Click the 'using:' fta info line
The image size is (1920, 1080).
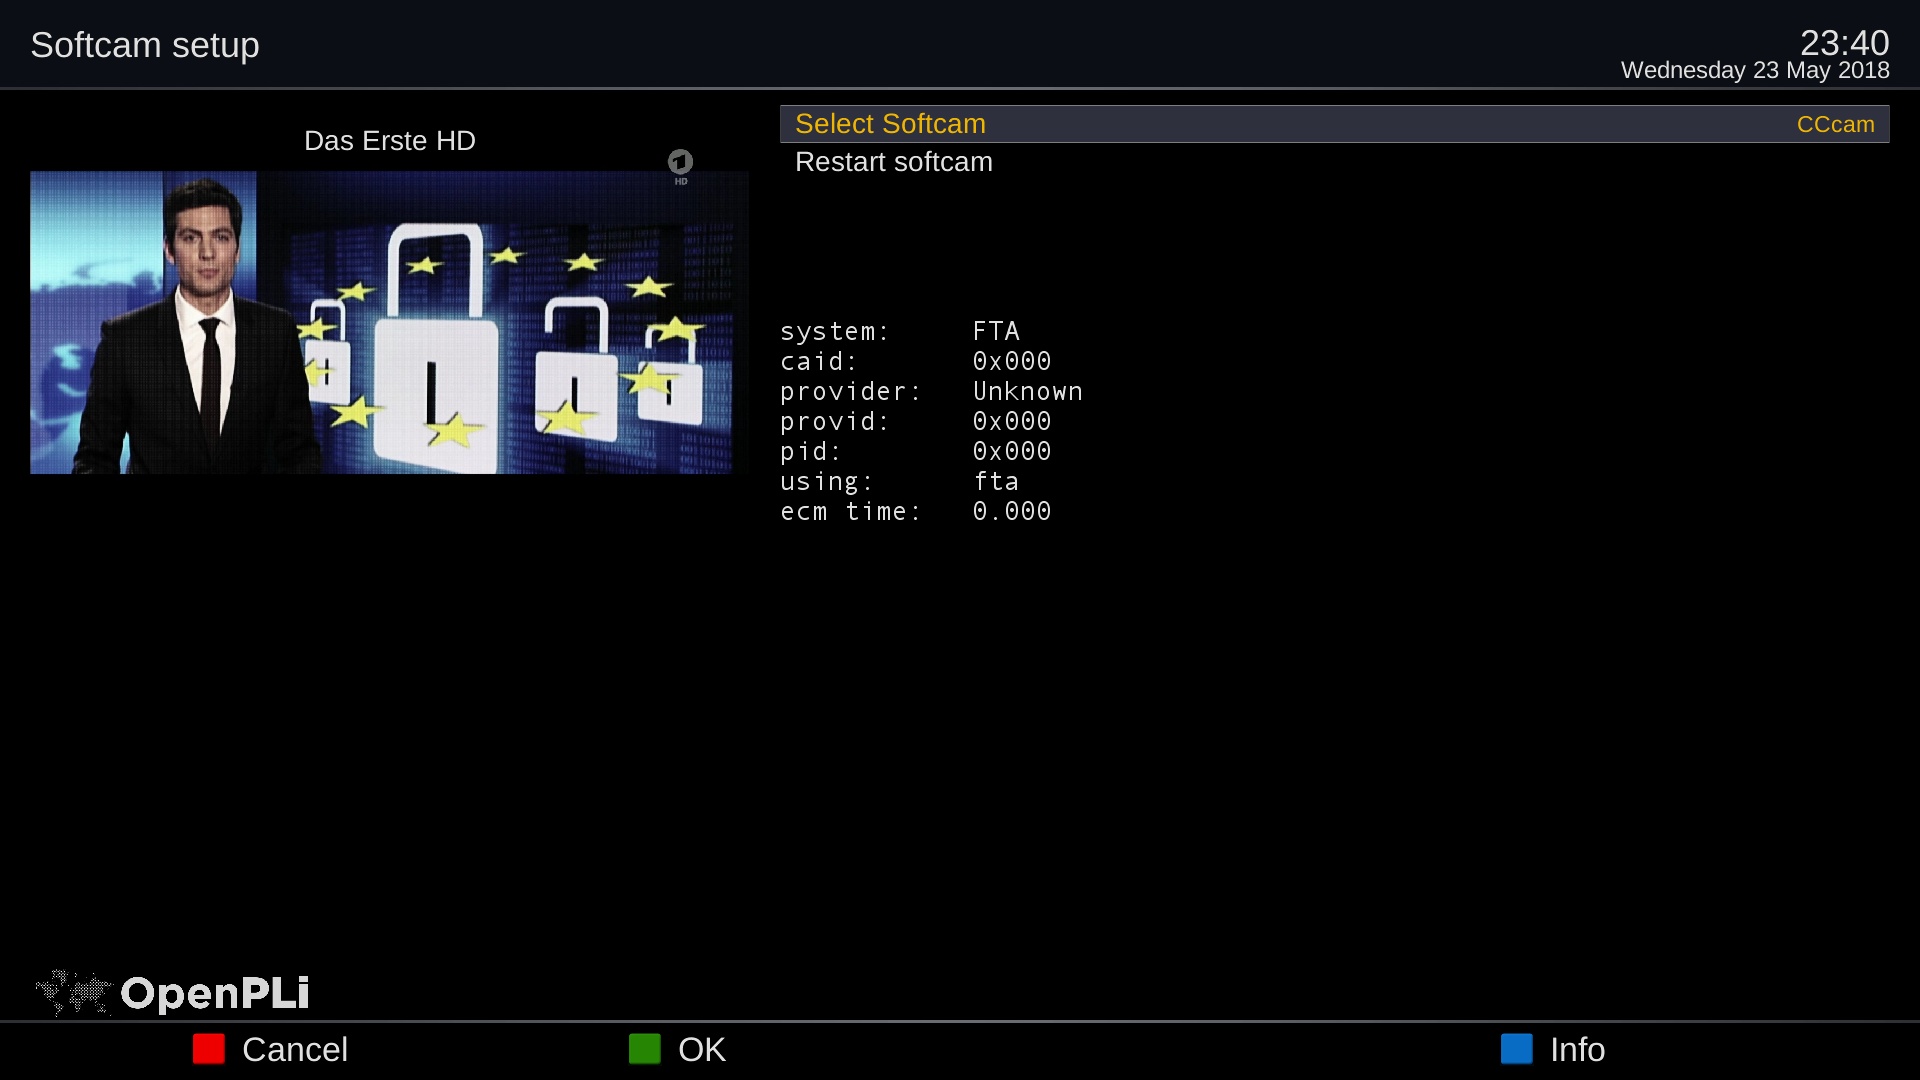coord(900,481)
